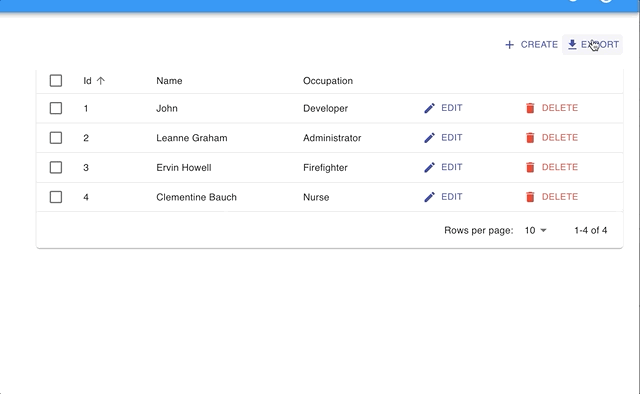Sort by the Id column header
640x394 pixels.
[x=94, y=81]
